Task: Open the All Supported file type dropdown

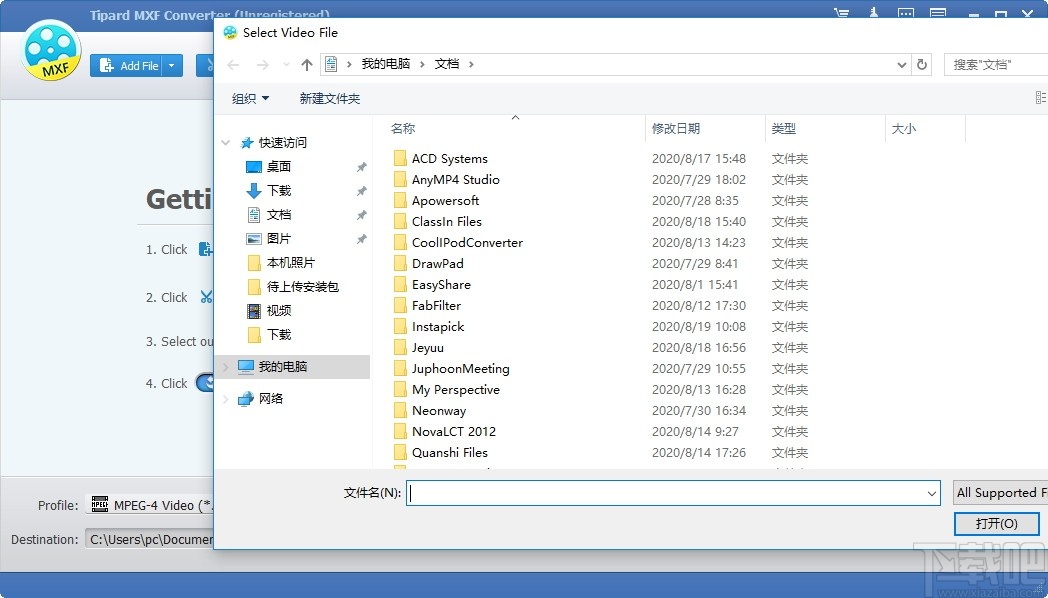Action: point(1001,493)
